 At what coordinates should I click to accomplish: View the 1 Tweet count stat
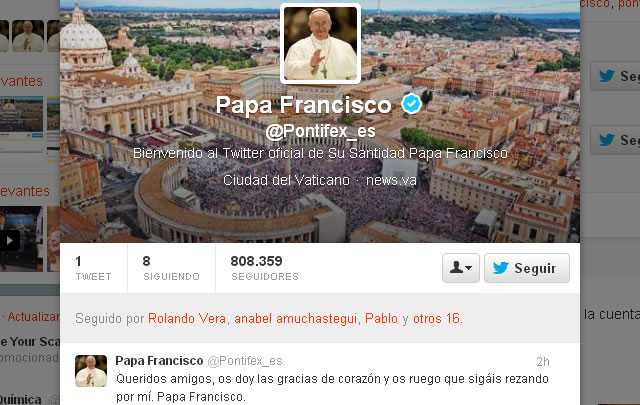point(93,268)
